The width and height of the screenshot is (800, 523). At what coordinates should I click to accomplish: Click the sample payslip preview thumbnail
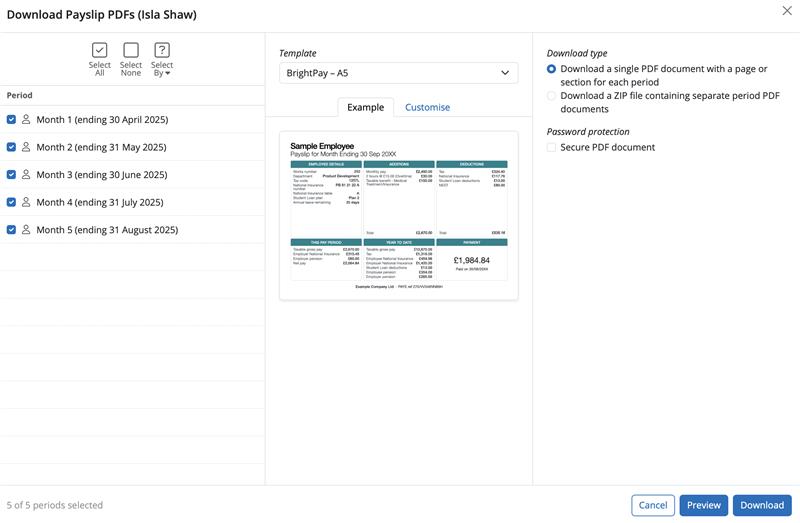(x=398, y=215)
